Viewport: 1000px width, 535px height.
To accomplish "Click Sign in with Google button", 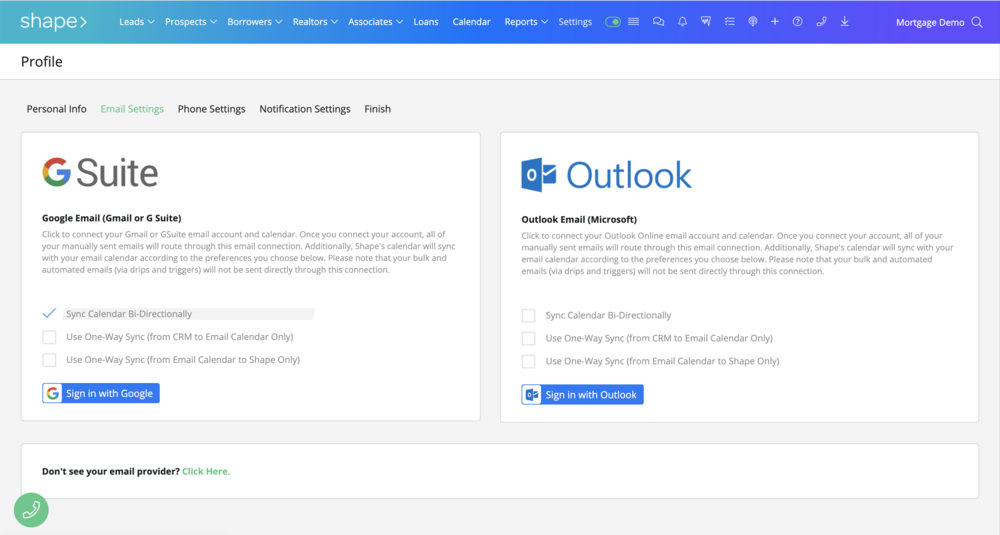I will (101, 393).
